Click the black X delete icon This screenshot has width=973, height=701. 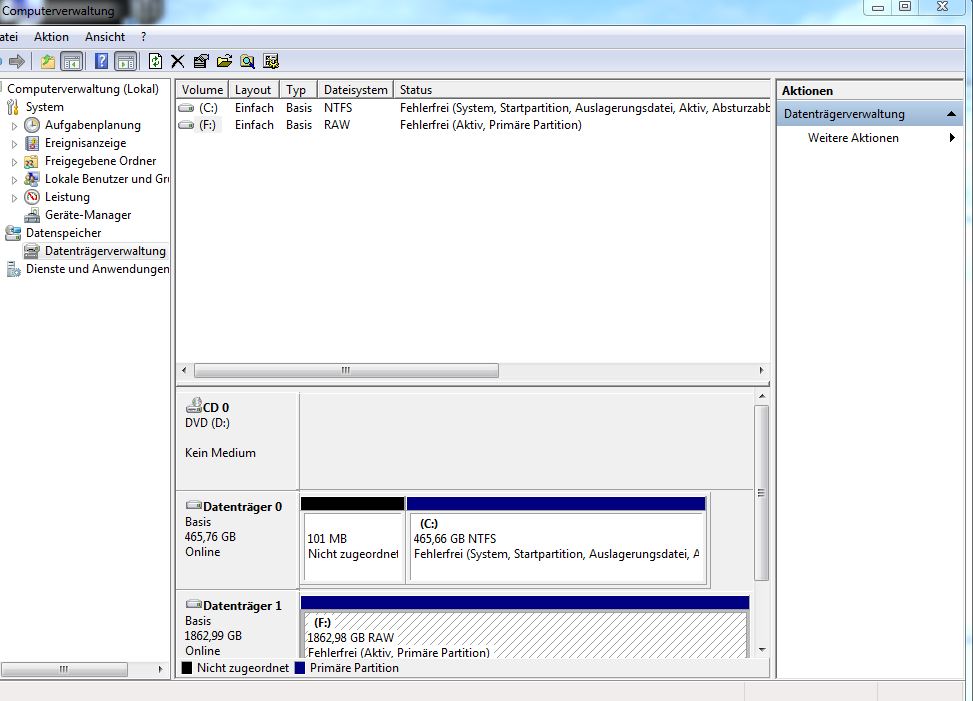tap(177, 61)
